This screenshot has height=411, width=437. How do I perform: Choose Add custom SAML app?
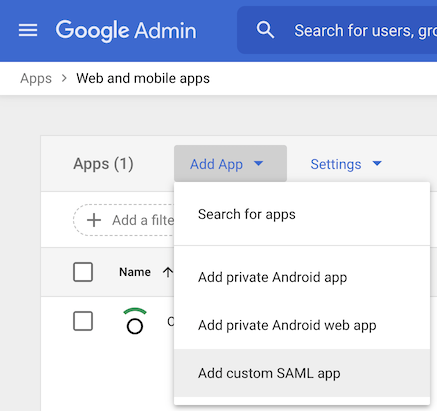click(x=302, y=373)
